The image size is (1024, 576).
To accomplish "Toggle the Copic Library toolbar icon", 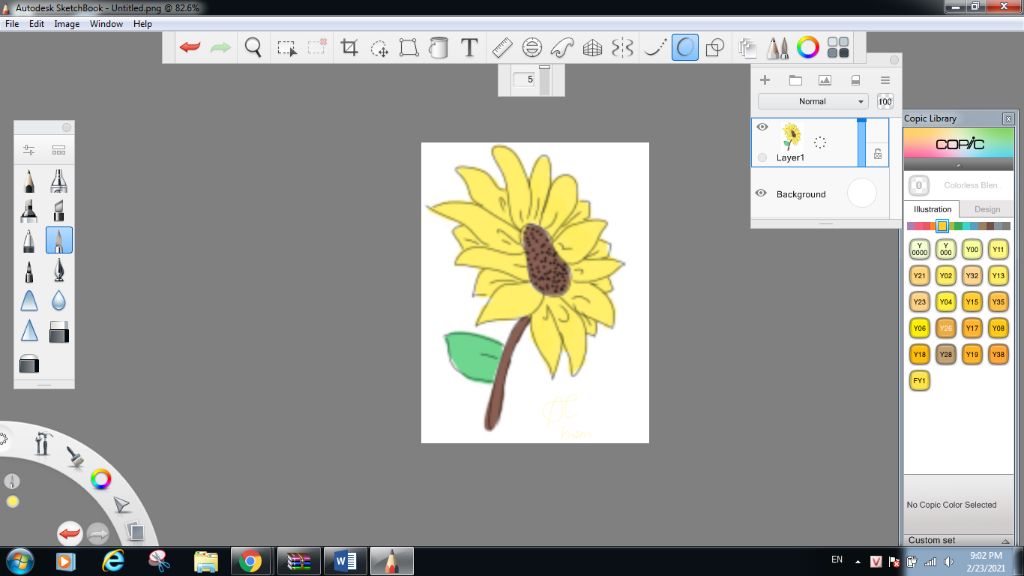I will click(838, 48).
